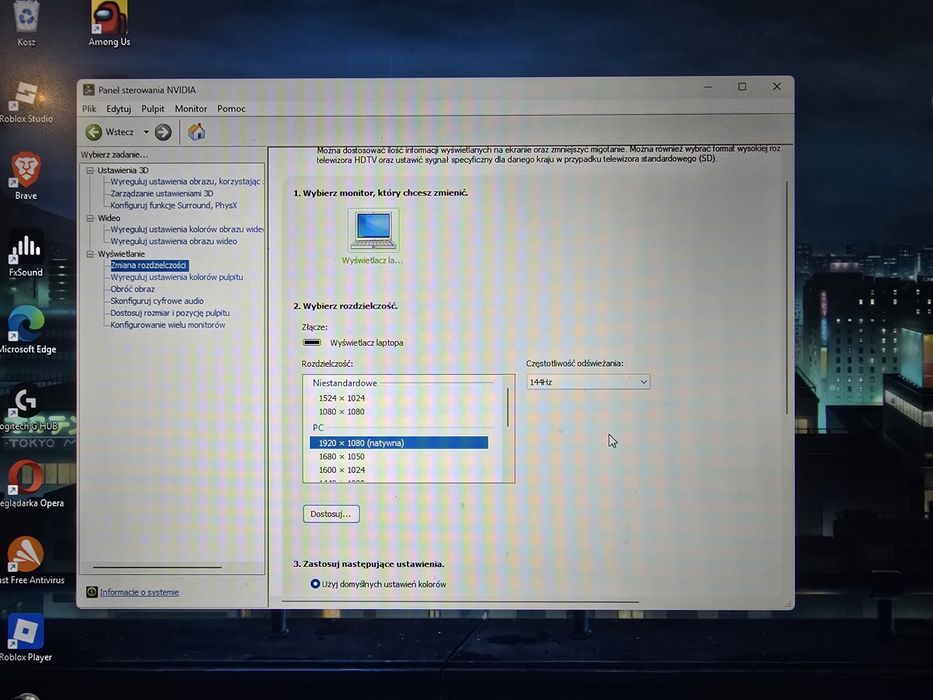Viewport: 933px width, 700px height.
Task: Select Skonfiguruj cyfrowe audio
Action: click(157, 301)
